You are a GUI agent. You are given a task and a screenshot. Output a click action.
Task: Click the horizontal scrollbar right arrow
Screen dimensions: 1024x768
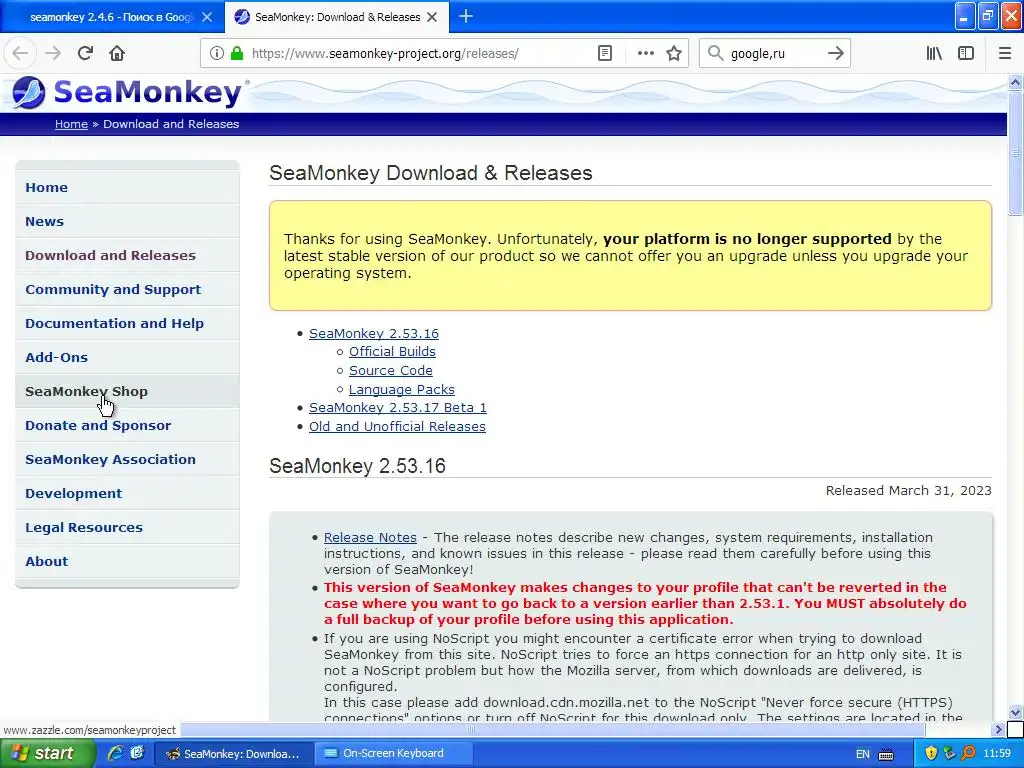(998, 729)
